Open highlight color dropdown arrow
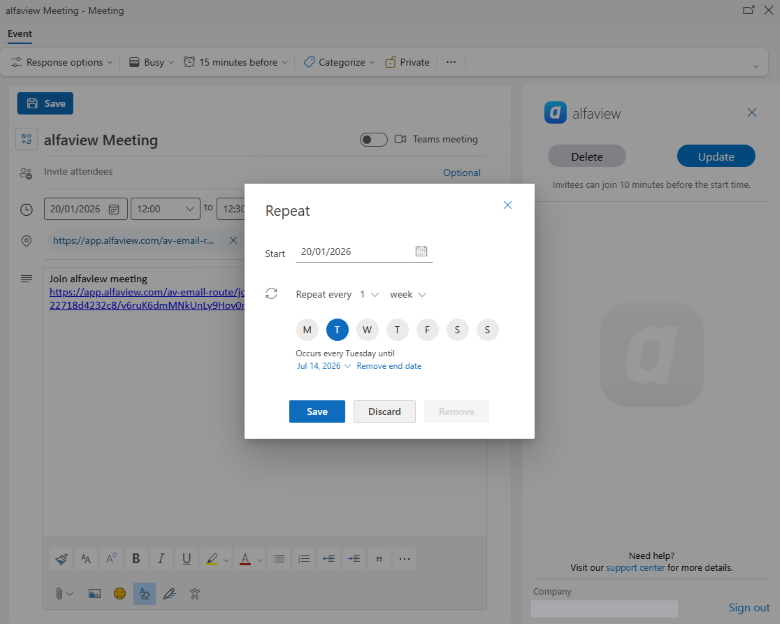This screenshot has width=780, height=624. point(226,560)
